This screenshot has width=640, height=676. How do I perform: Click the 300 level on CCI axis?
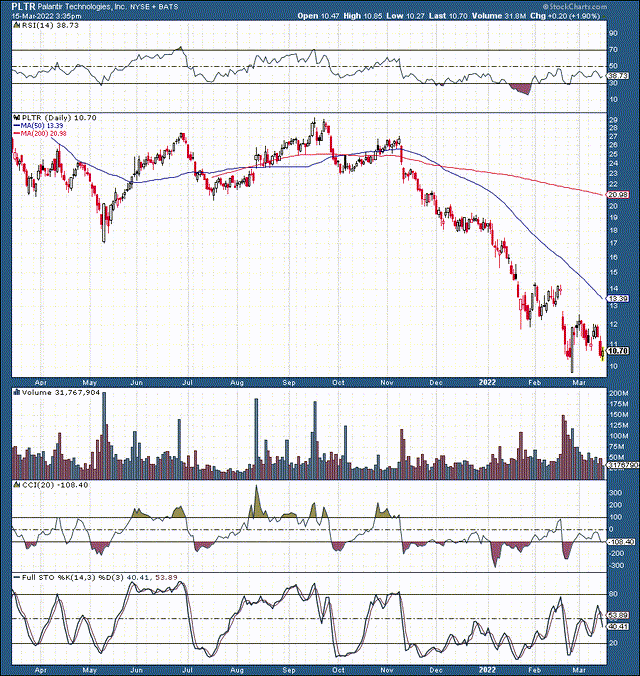coord(615,493)
